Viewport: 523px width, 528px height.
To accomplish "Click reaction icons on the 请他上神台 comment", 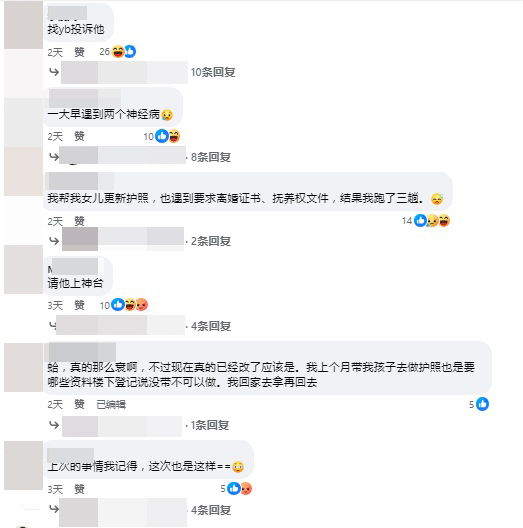I will [x=124, y=305].
